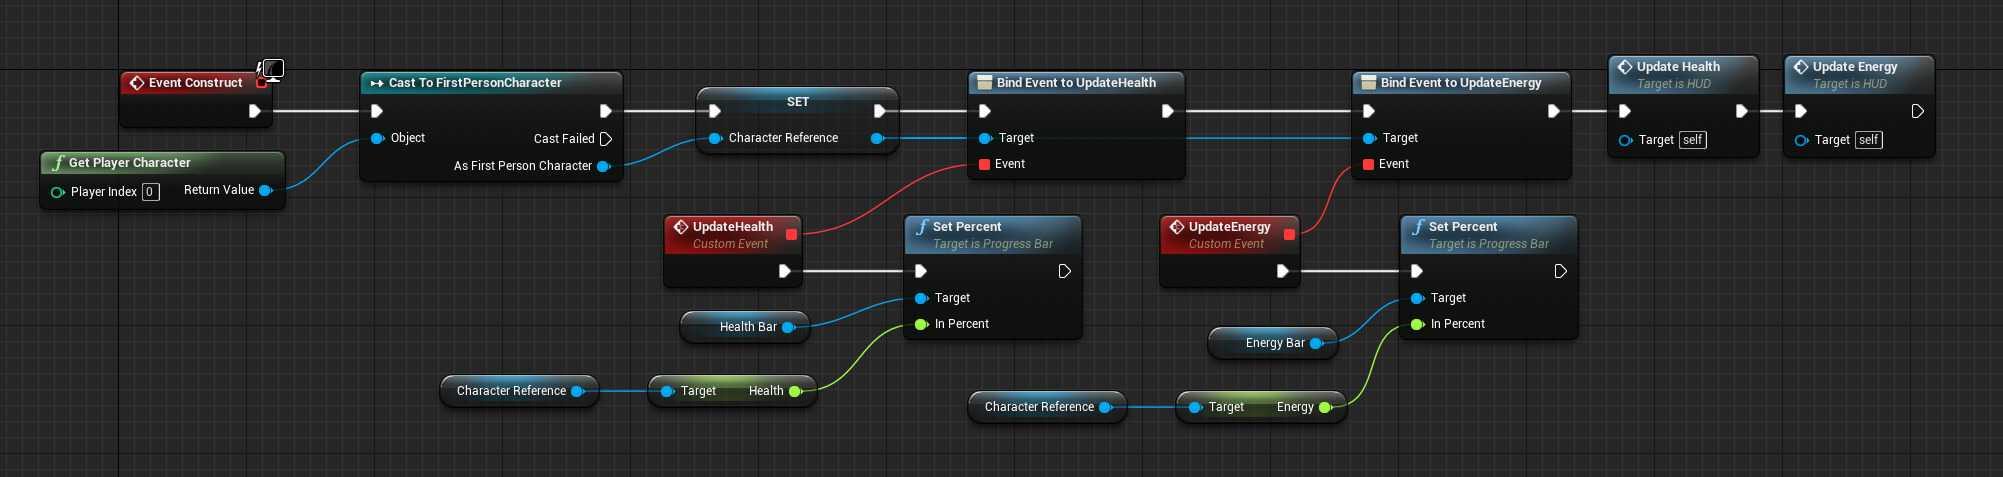Click the In Percent pin on the left Set Percent node
Screen dimensions: 2003x477
[x=922, y=324]
